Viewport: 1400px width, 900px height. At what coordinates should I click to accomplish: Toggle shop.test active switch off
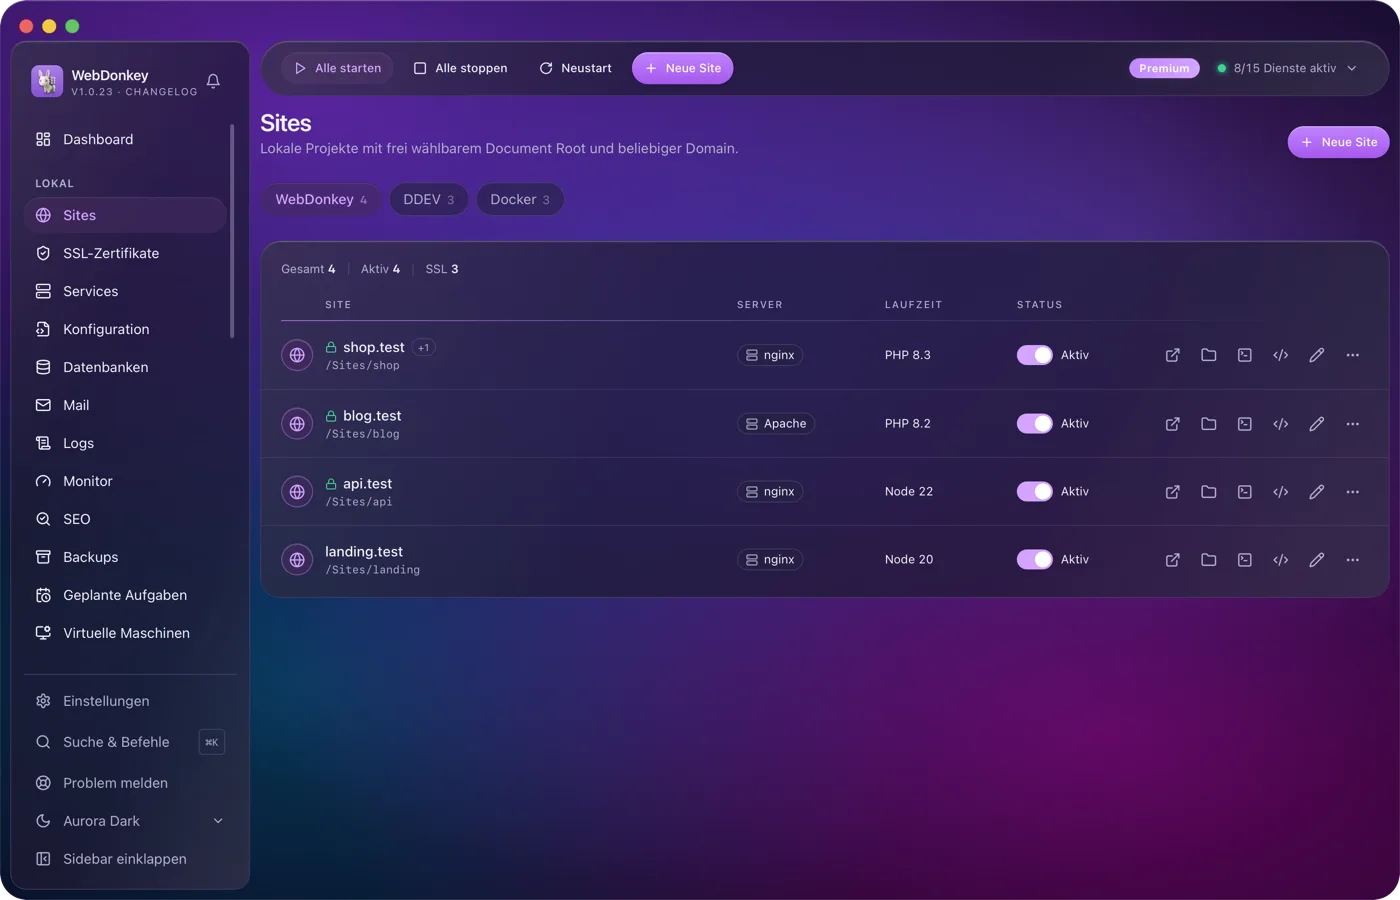(1034, 355)
